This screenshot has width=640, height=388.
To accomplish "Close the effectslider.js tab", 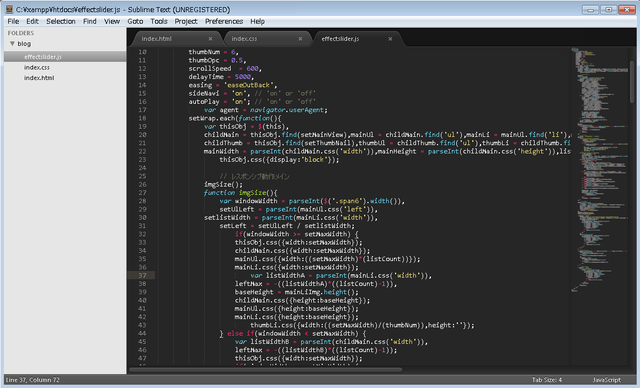I will [390, 39].
